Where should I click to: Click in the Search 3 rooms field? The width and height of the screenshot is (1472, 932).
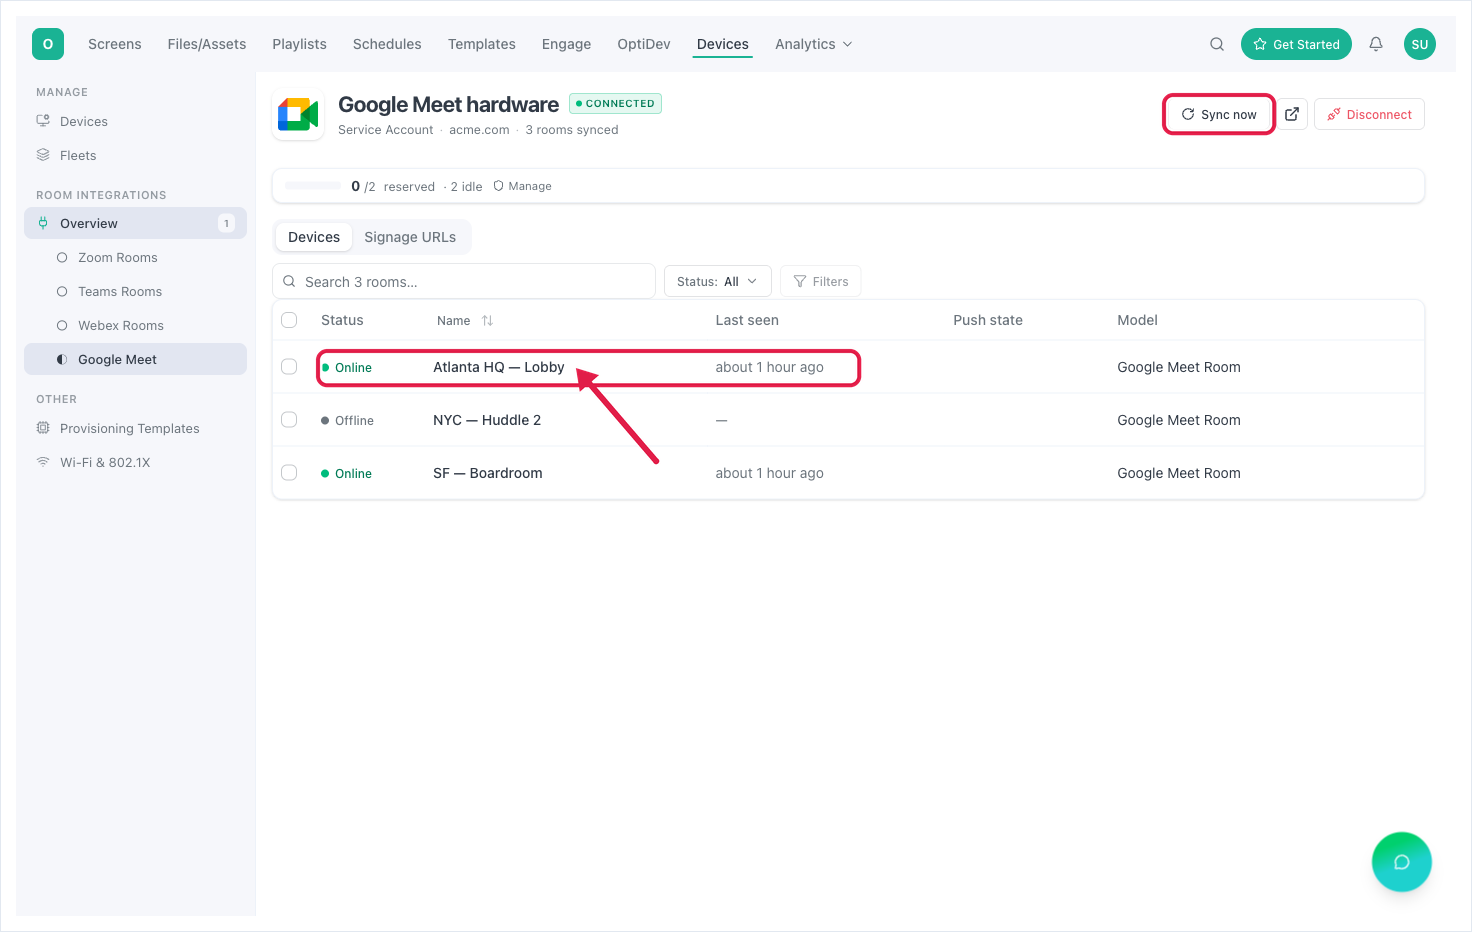point(464,281)
